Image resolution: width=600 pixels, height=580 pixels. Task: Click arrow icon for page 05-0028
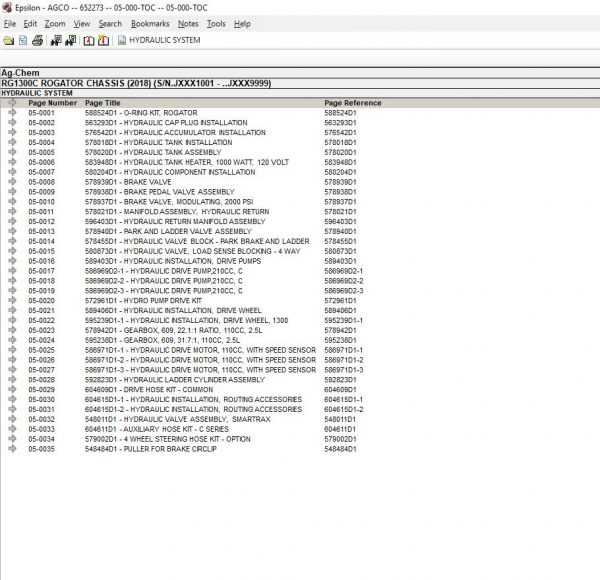(x=12, y=380)
